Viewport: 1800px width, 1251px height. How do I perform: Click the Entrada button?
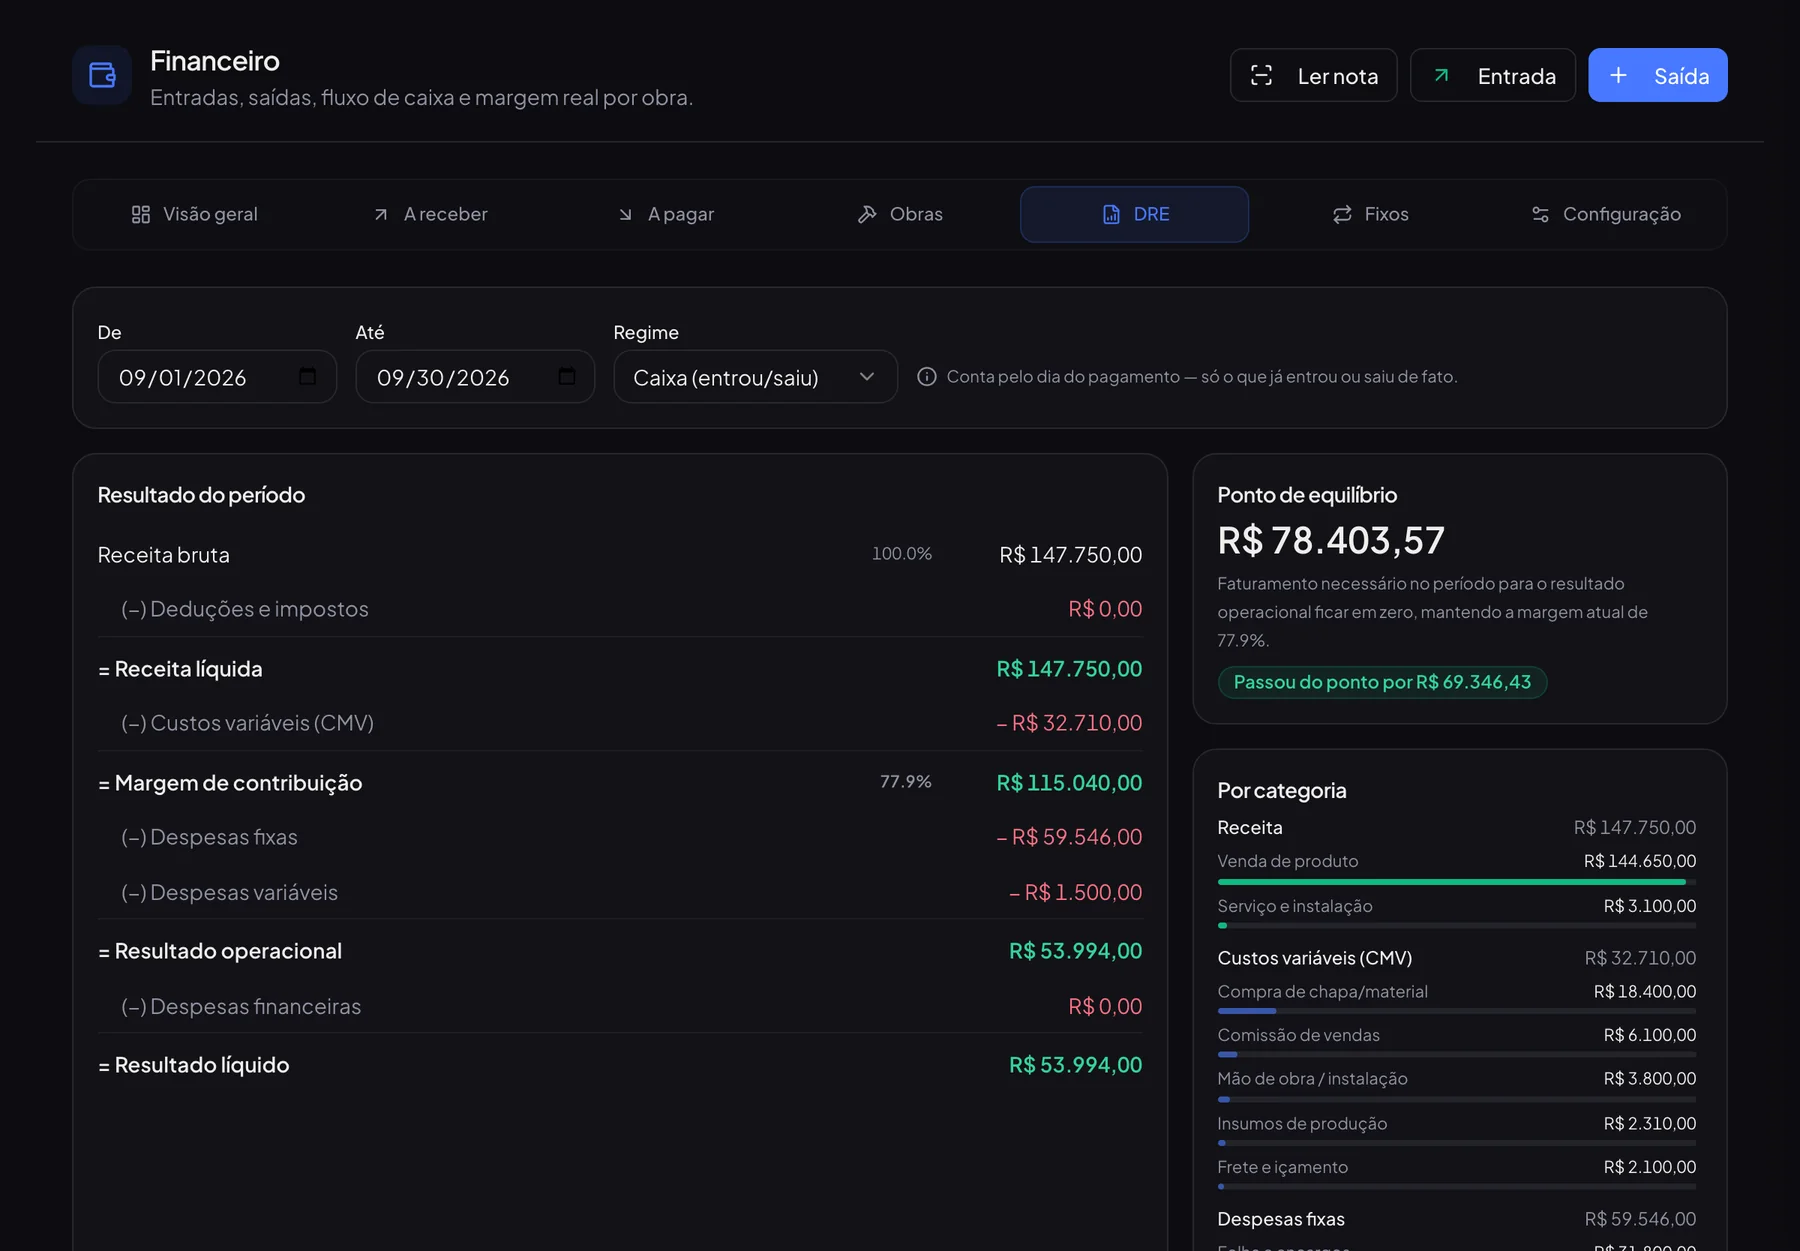(1493, 75)
